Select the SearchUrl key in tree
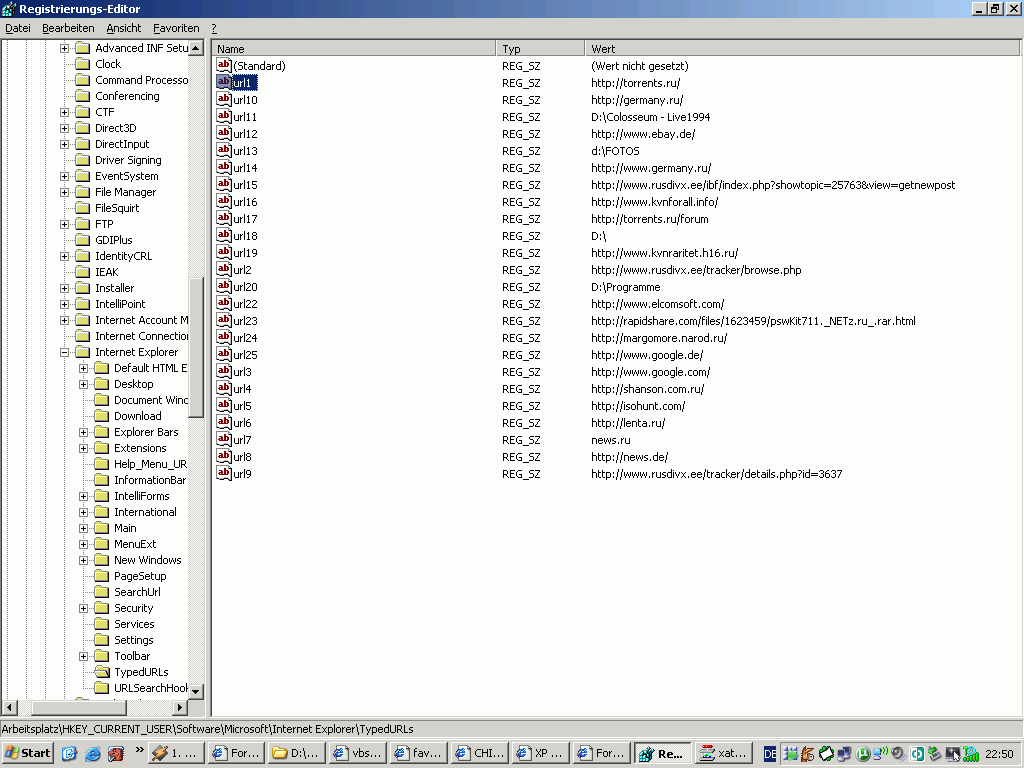 point(137,592)
